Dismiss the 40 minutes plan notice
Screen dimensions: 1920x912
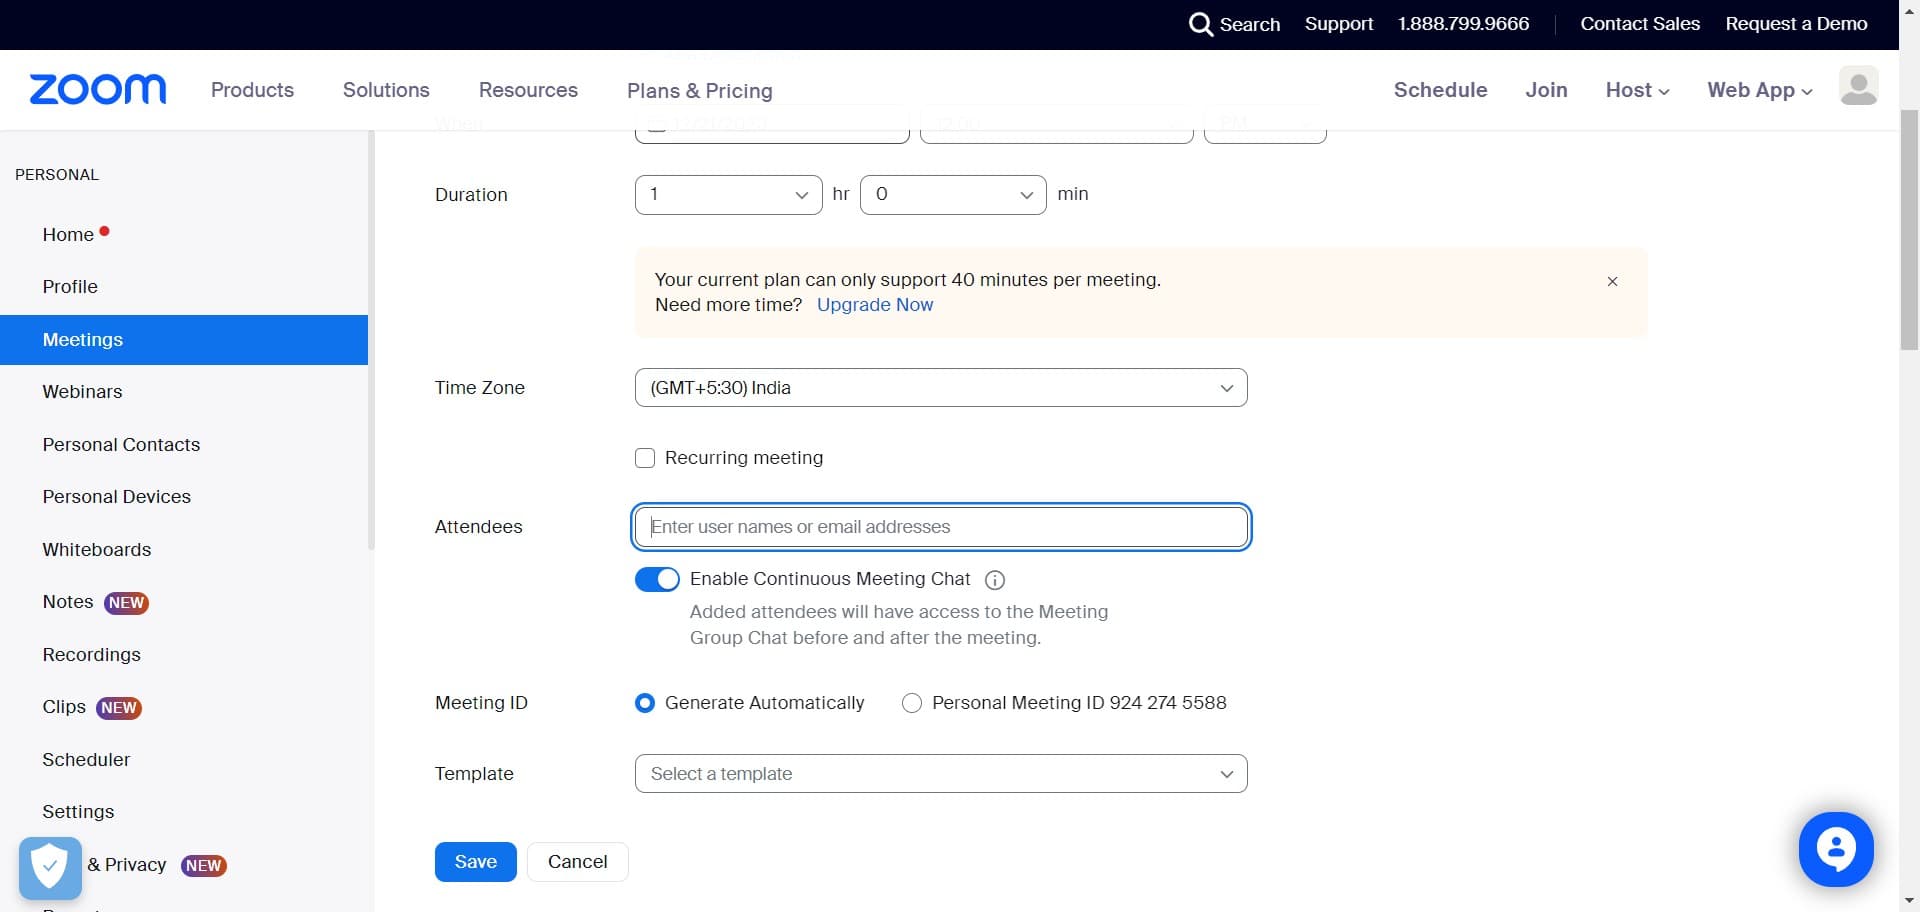1612,281
